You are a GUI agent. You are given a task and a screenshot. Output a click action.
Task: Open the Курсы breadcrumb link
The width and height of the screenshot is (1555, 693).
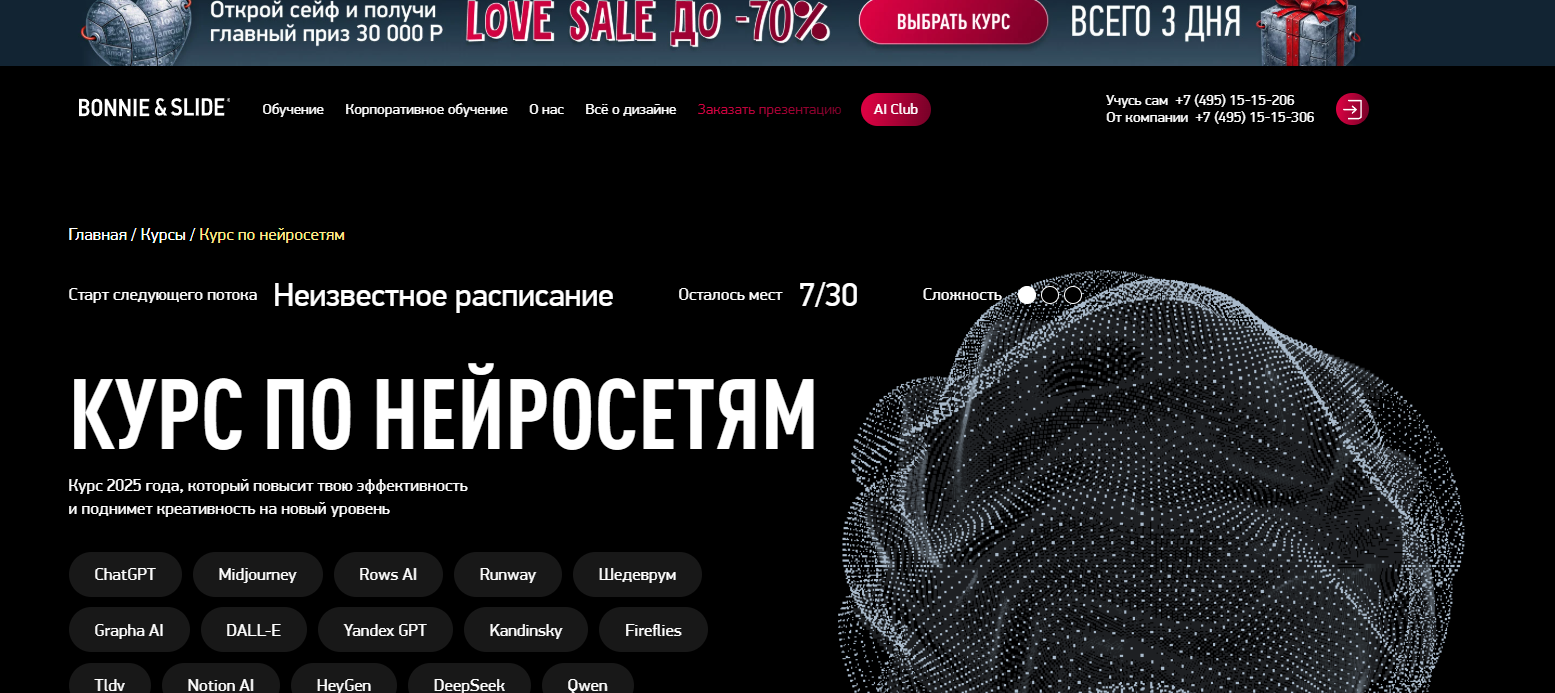click(x=163, y=235)
